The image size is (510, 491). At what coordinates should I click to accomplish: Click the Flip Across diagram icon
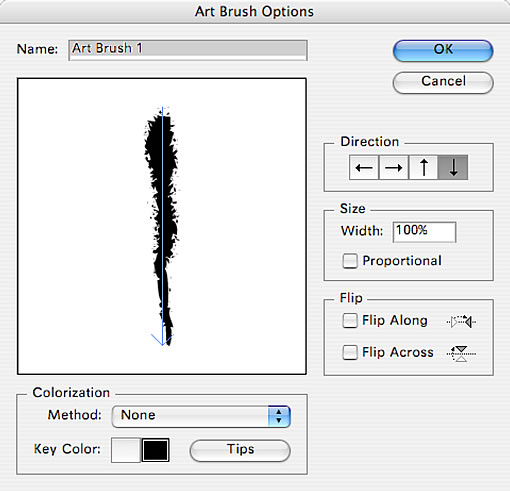pos(462,353)
